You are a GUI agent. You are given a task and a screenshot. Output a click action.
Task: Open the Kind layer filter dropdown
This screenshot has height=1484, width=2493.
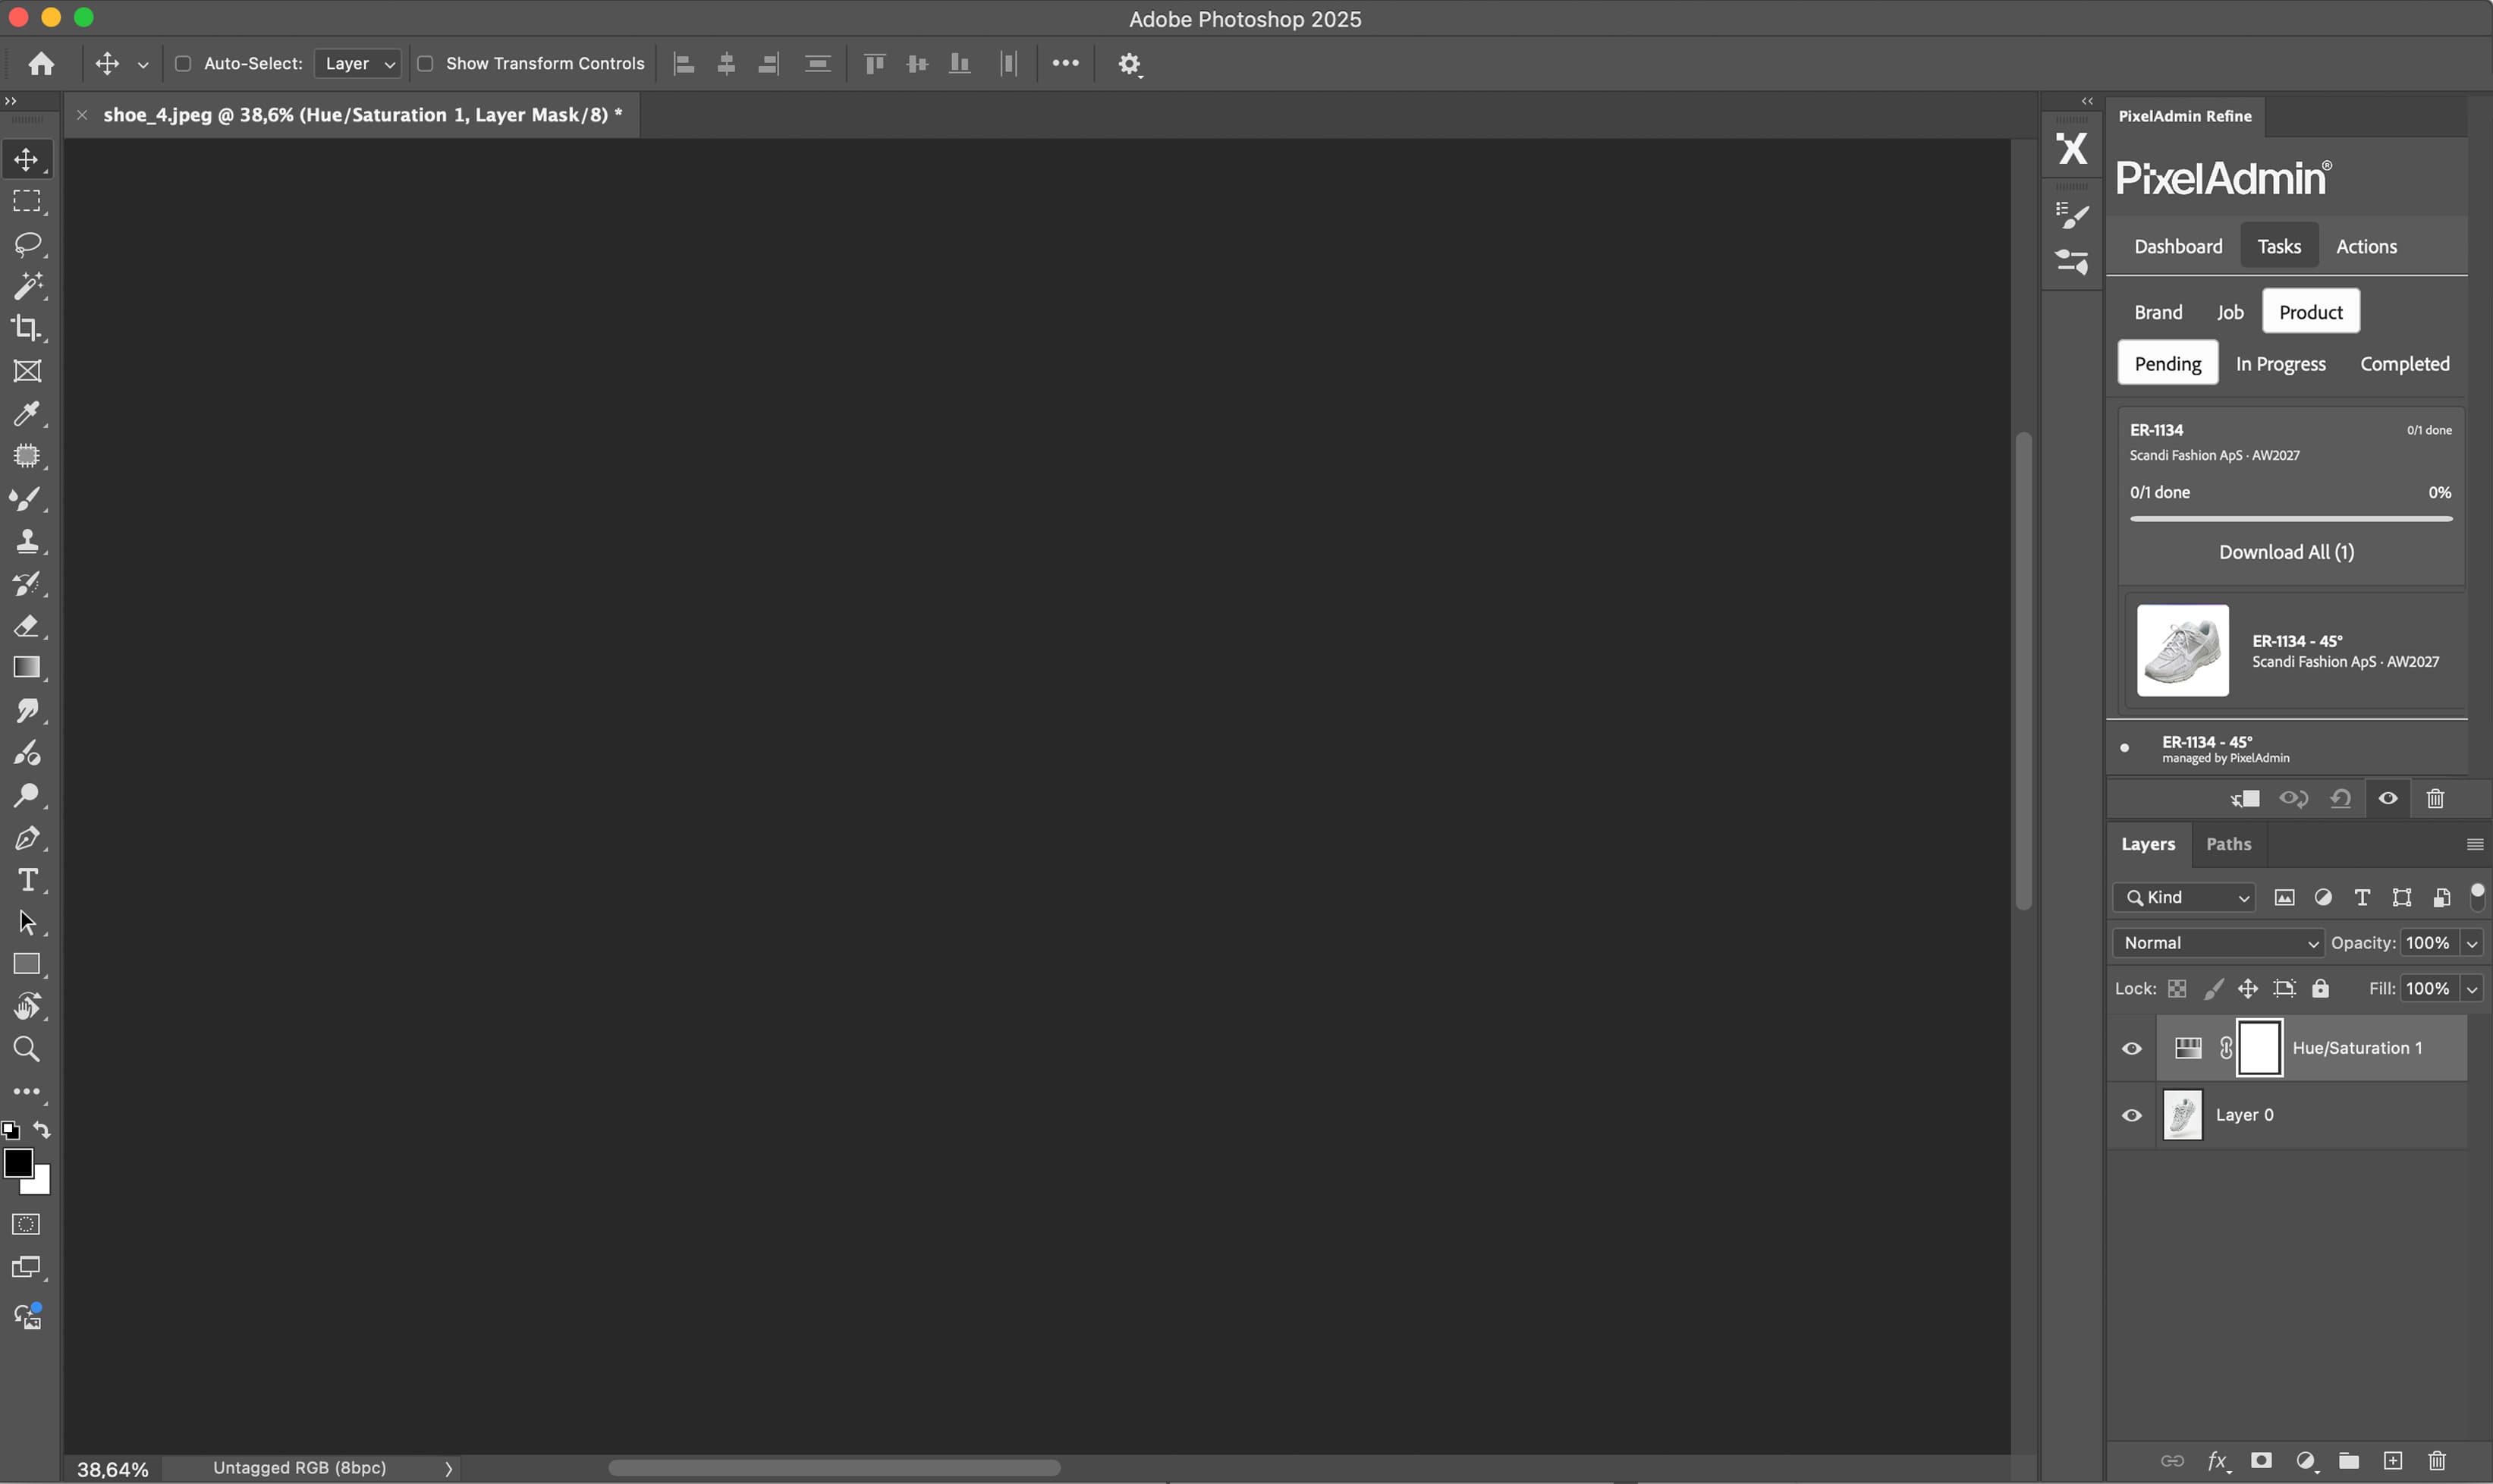pos(2184,897)
